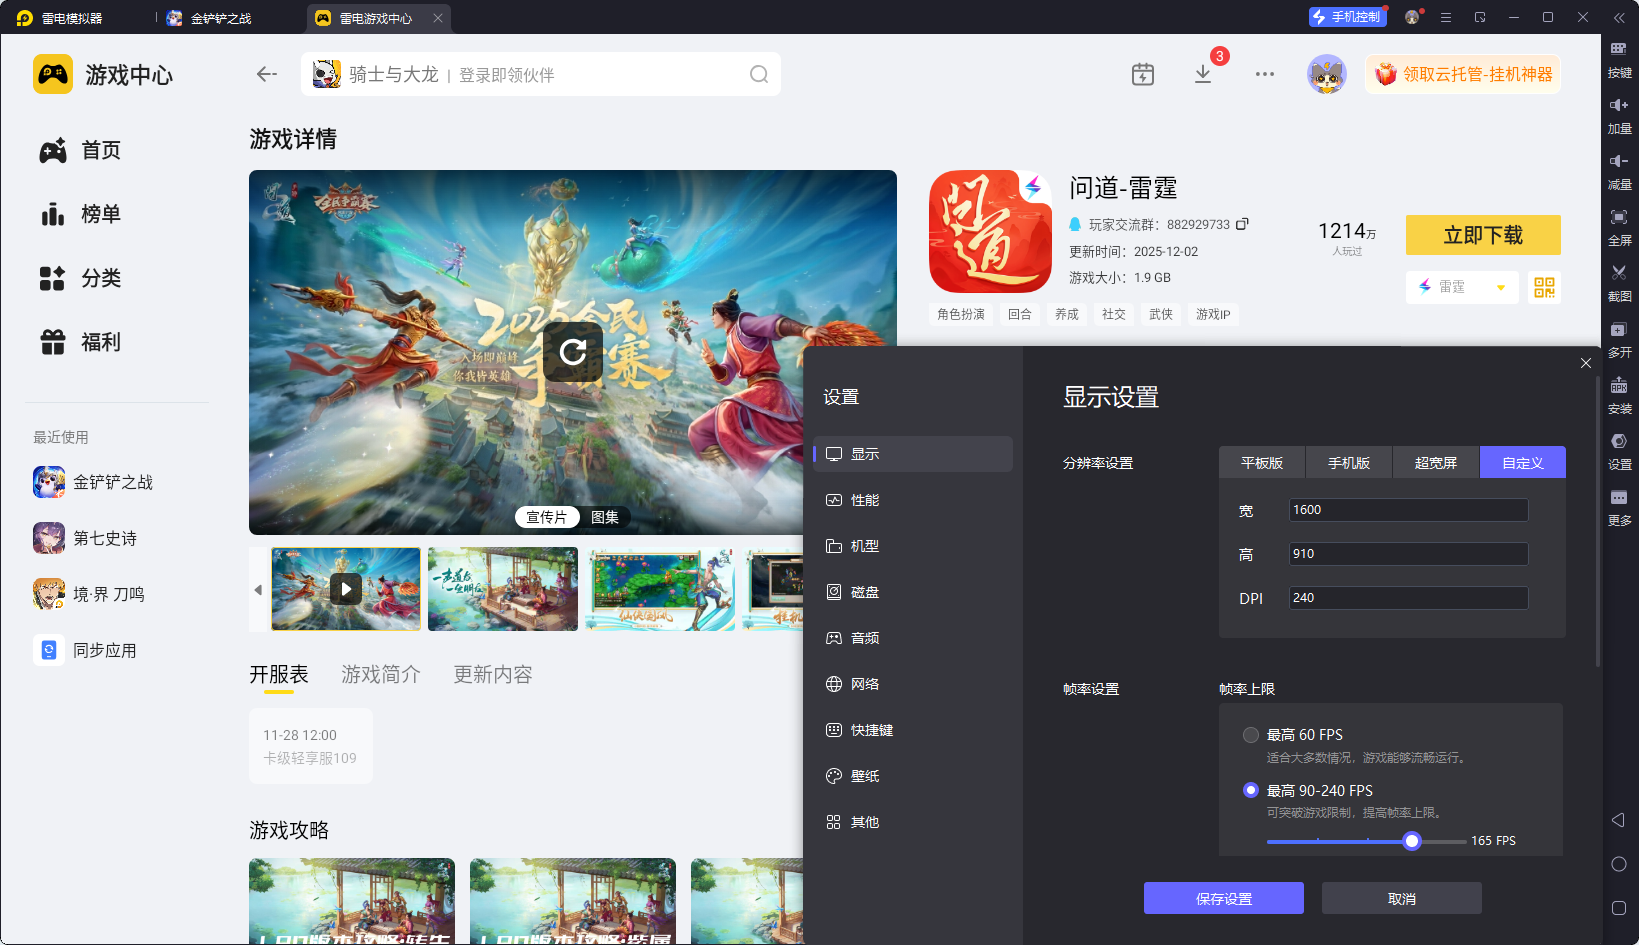Switch resolution to 手机版 tab
Image resolution: width=1639 pixels, height=945 pixels.
(1349, 463)
